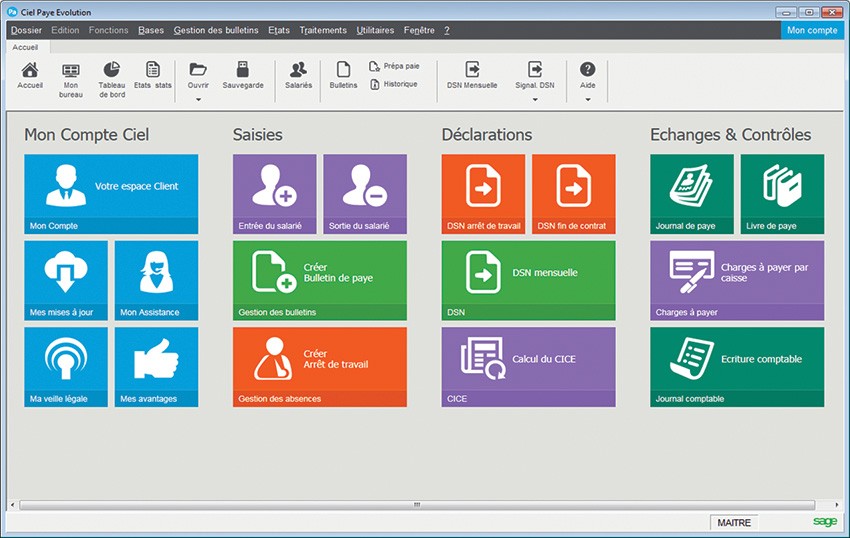Open DSN Mensuelle from the toolbar
The width and height of the screenshot is (850, 538).
click(x=473, y=70)
